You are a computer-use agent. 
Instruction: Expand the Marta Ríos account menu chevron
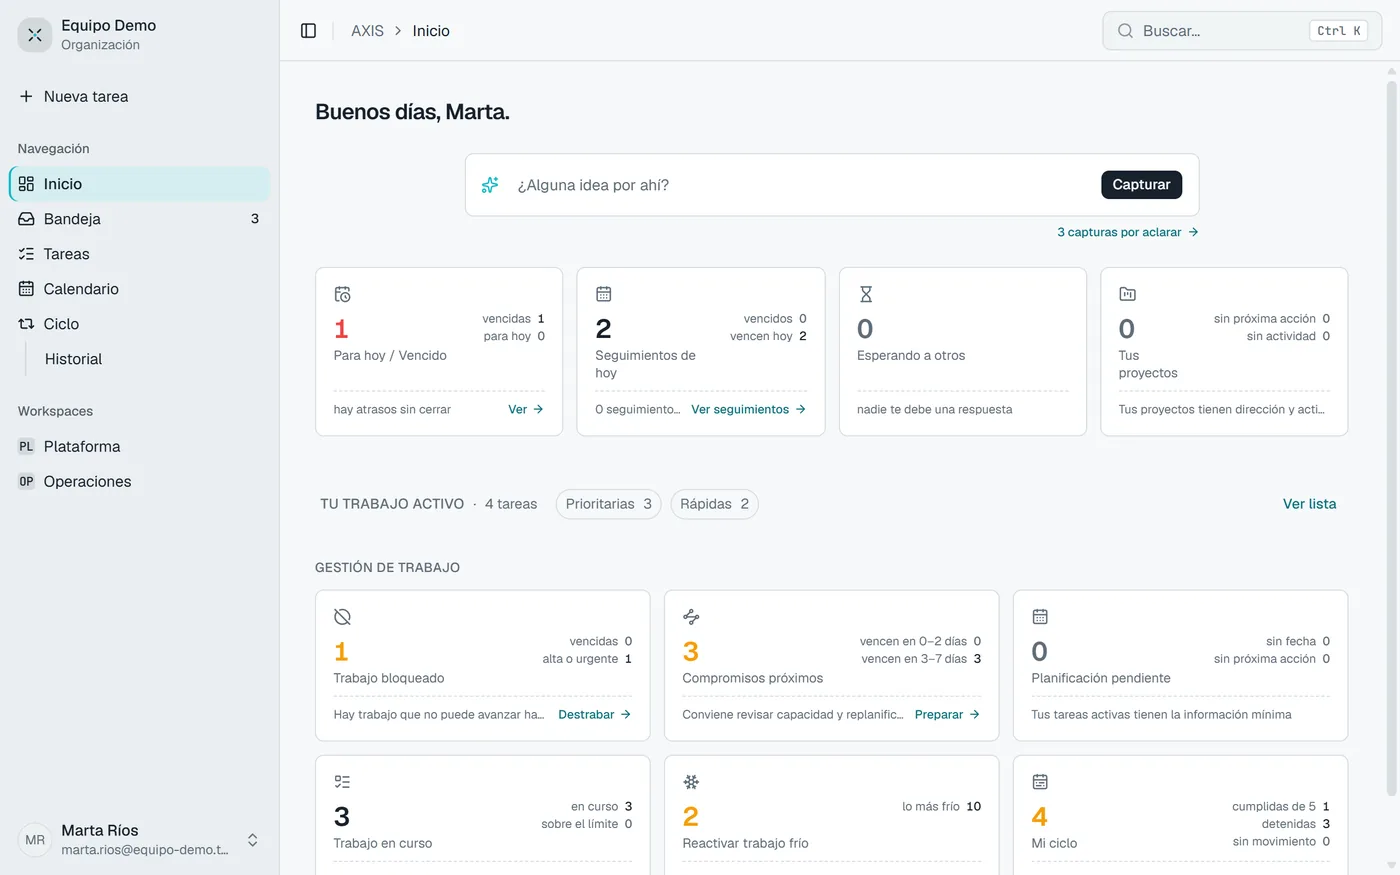[x=253, y=840]
